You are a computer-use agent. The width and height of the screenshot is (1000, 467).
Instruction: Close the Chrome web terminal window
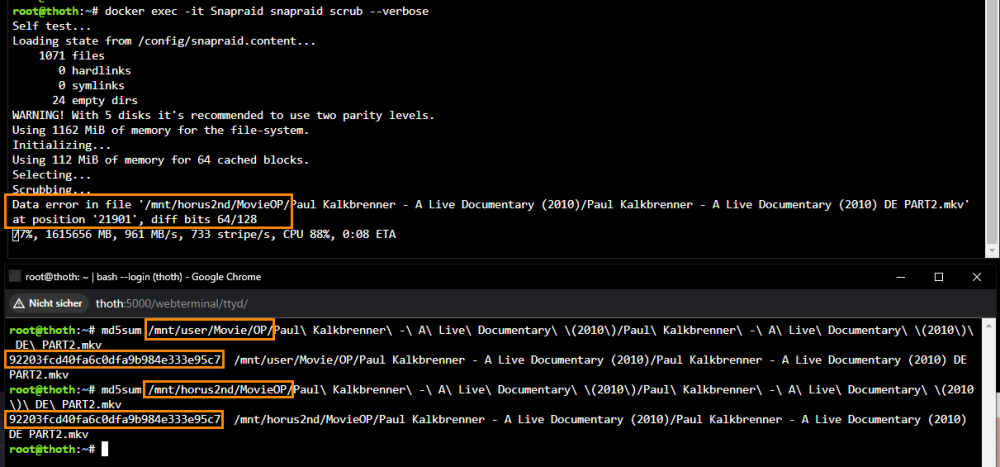coord(977,278)
